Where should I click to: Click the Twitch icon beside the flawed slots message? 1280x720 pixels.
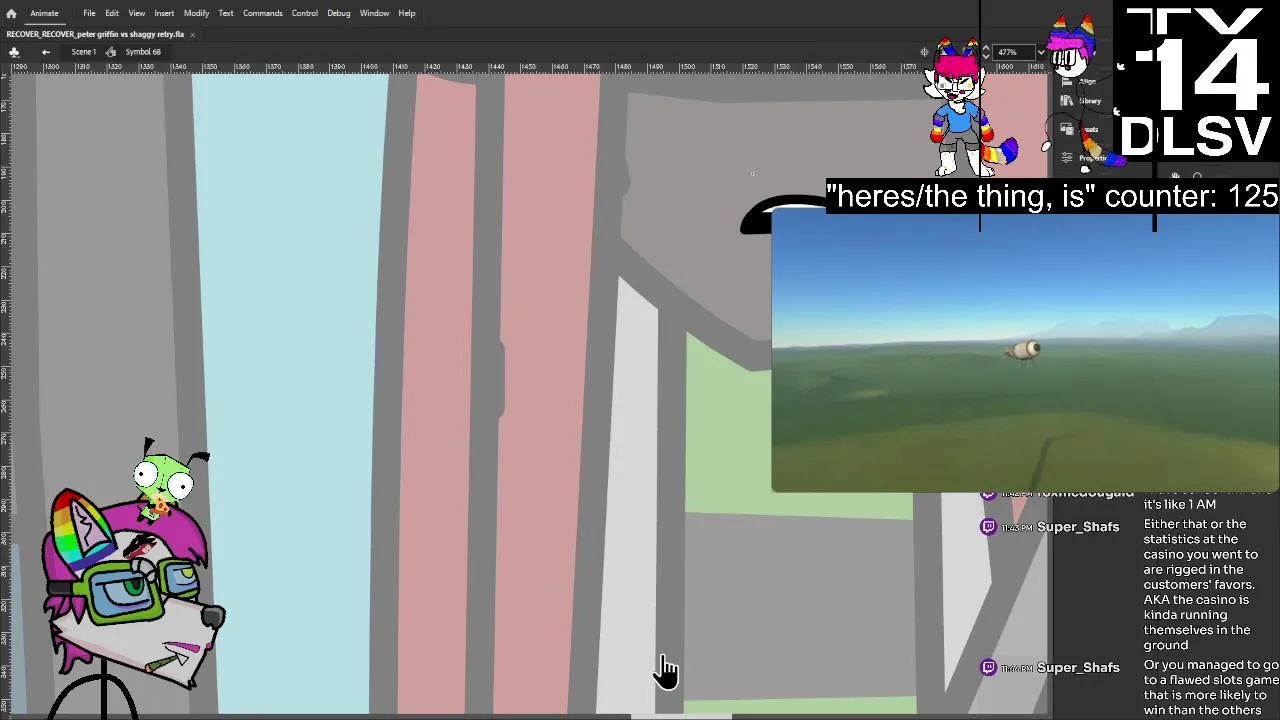click(989, 667)
